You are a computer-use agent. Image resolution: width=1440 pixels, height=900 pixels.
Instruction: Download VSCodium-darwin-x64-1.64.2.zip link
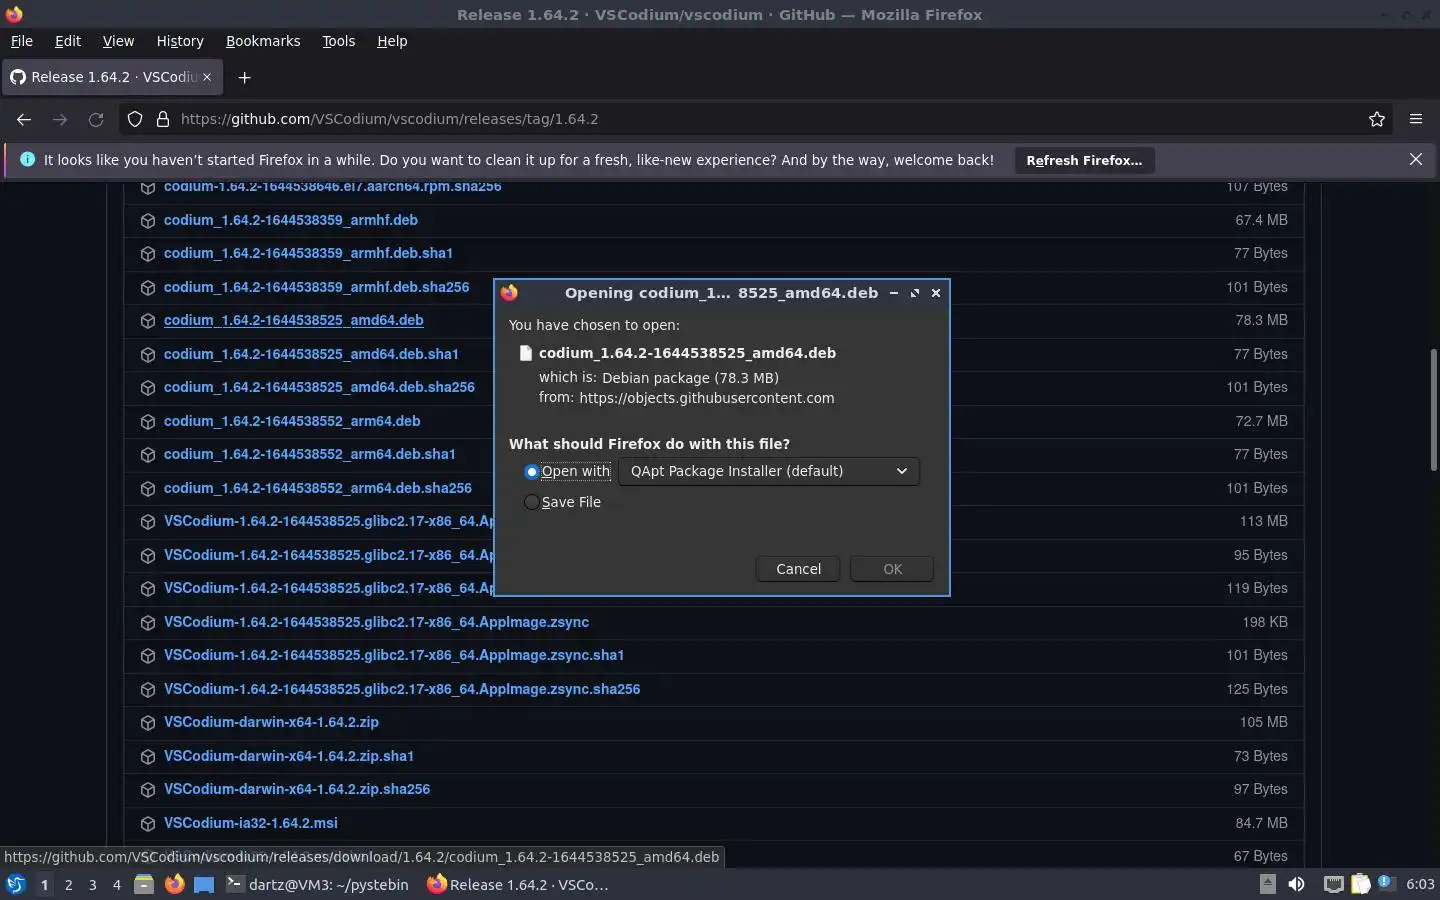pyautogui.click(x=271, y=722)
